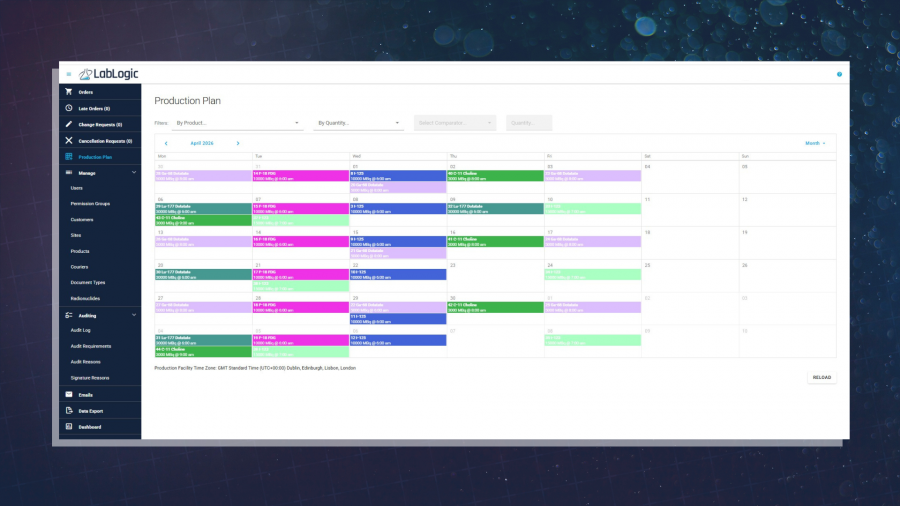The width and height of the screenshot is (900, 506).
Task: Click the disabled Quantity input field
Action: pos(528,123)
